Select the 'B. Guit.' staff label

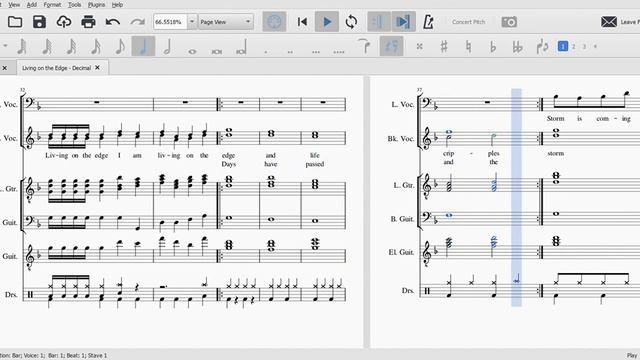point(402,219)
